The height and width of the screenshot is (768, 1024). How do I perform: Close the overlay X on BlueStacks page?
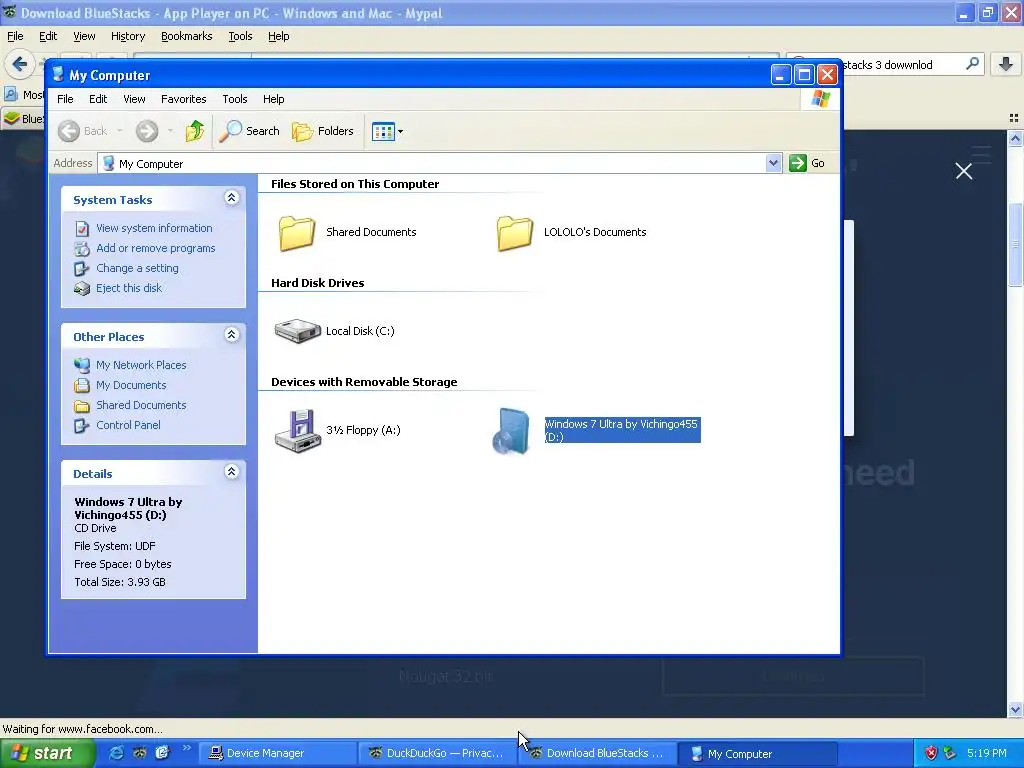click(x=964, y=171)
